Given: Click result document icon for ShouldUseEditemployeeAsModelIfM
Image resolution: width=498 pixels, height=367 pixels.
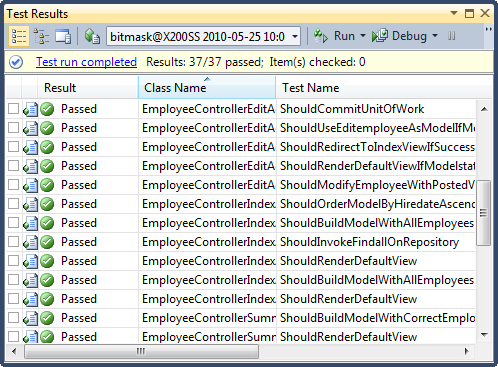Looking at the screenshot, I should (x=30, y=128).
